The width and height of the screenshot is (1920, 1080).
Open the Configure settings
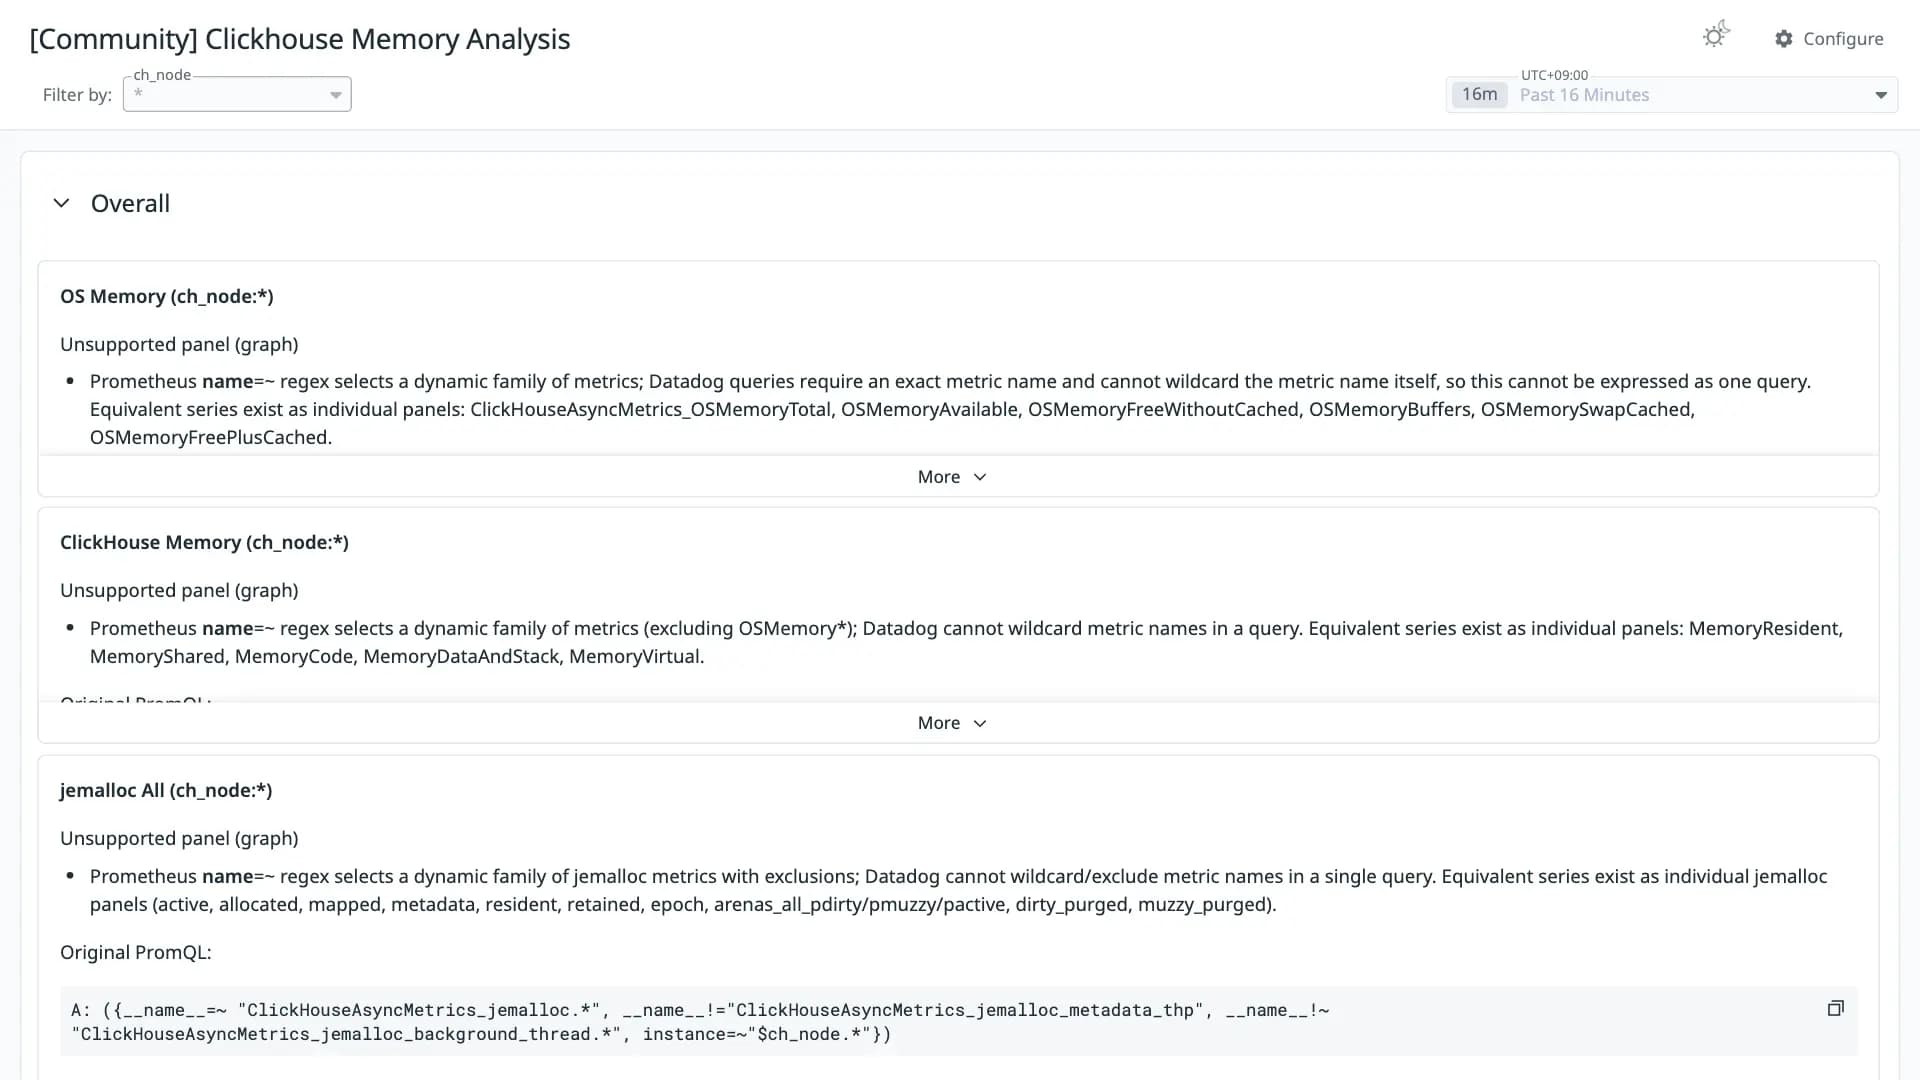(1829, 39)
